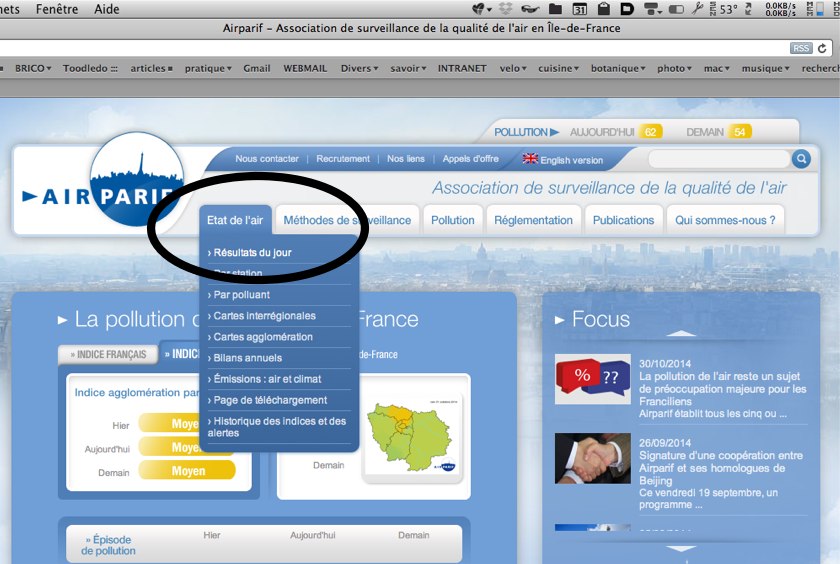
Task: Open the Divers bookmarks dropdown
Action: pos(359,68)
